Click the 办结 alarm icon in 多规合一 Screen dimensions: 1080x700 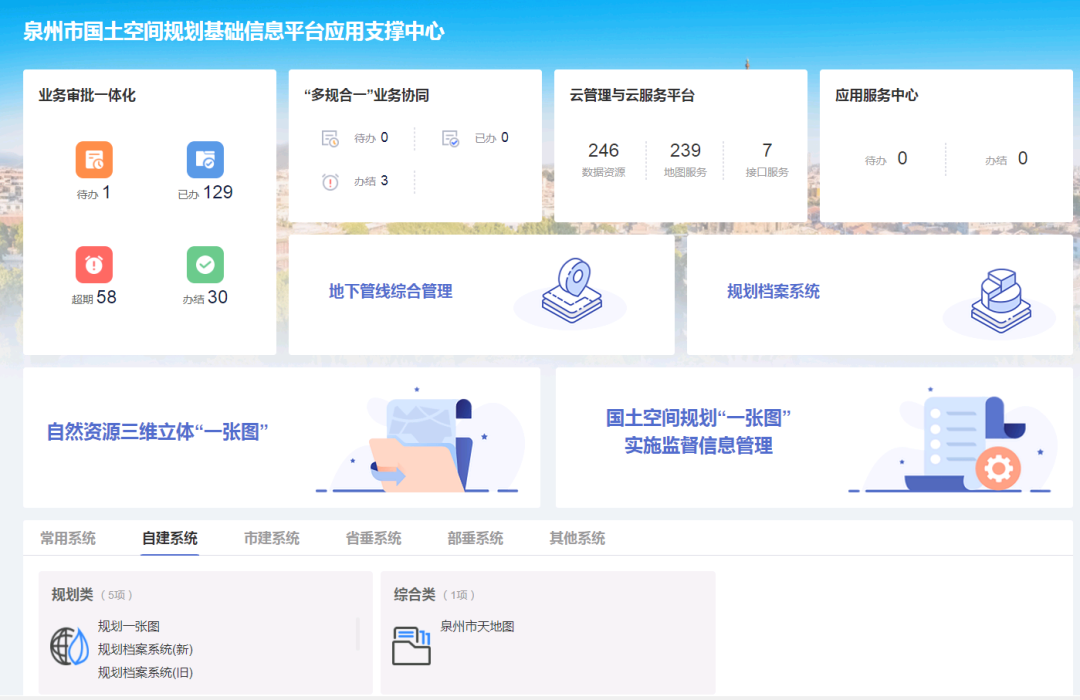330,182
